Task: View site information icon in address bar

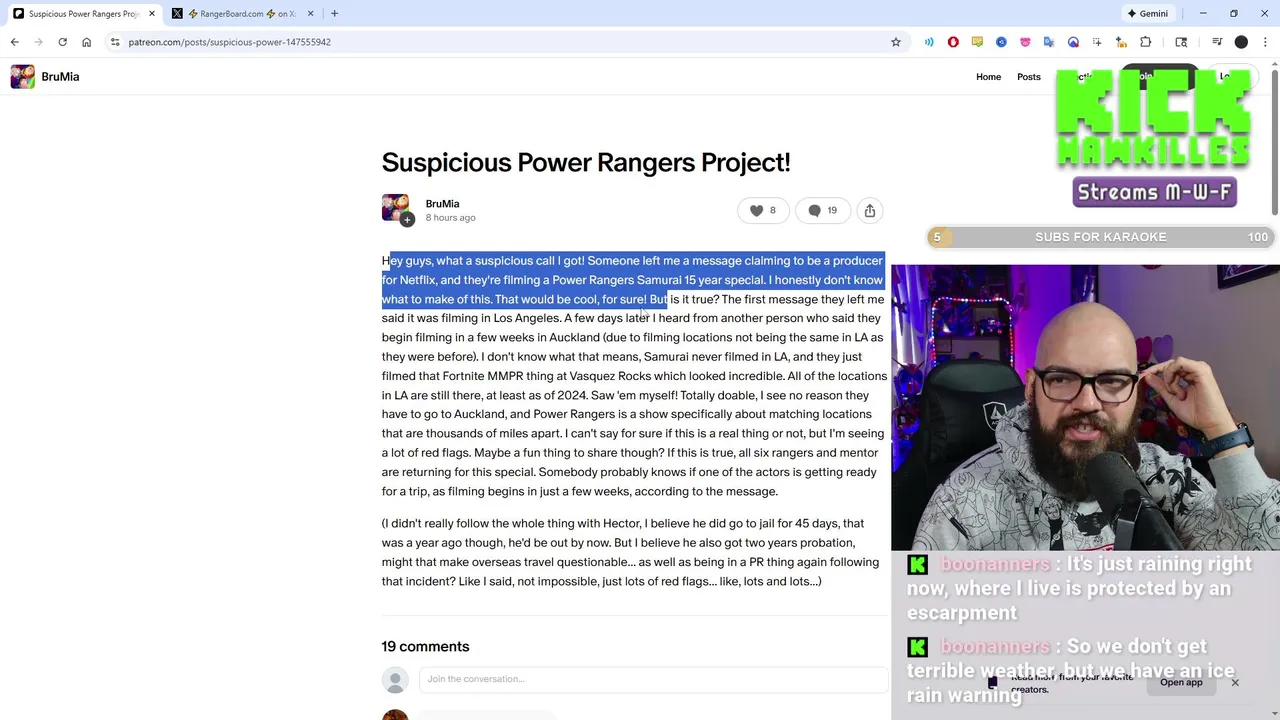Action: coord(115,42)
